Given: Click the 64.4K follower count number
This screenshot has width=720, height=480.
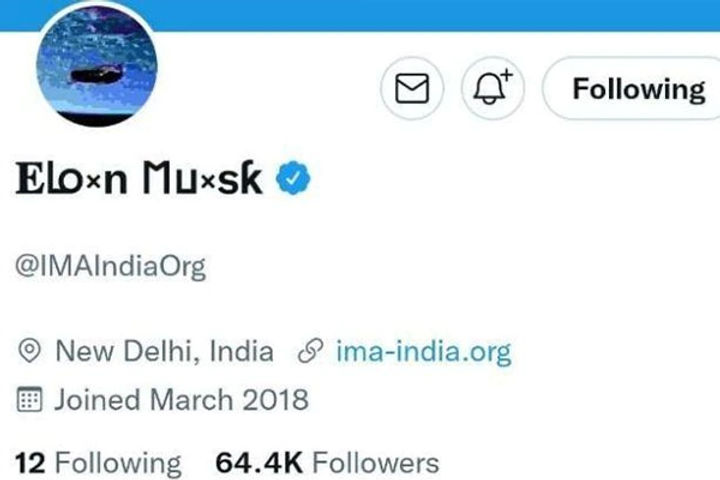Looking at the screenshot, I should (259, 463).
